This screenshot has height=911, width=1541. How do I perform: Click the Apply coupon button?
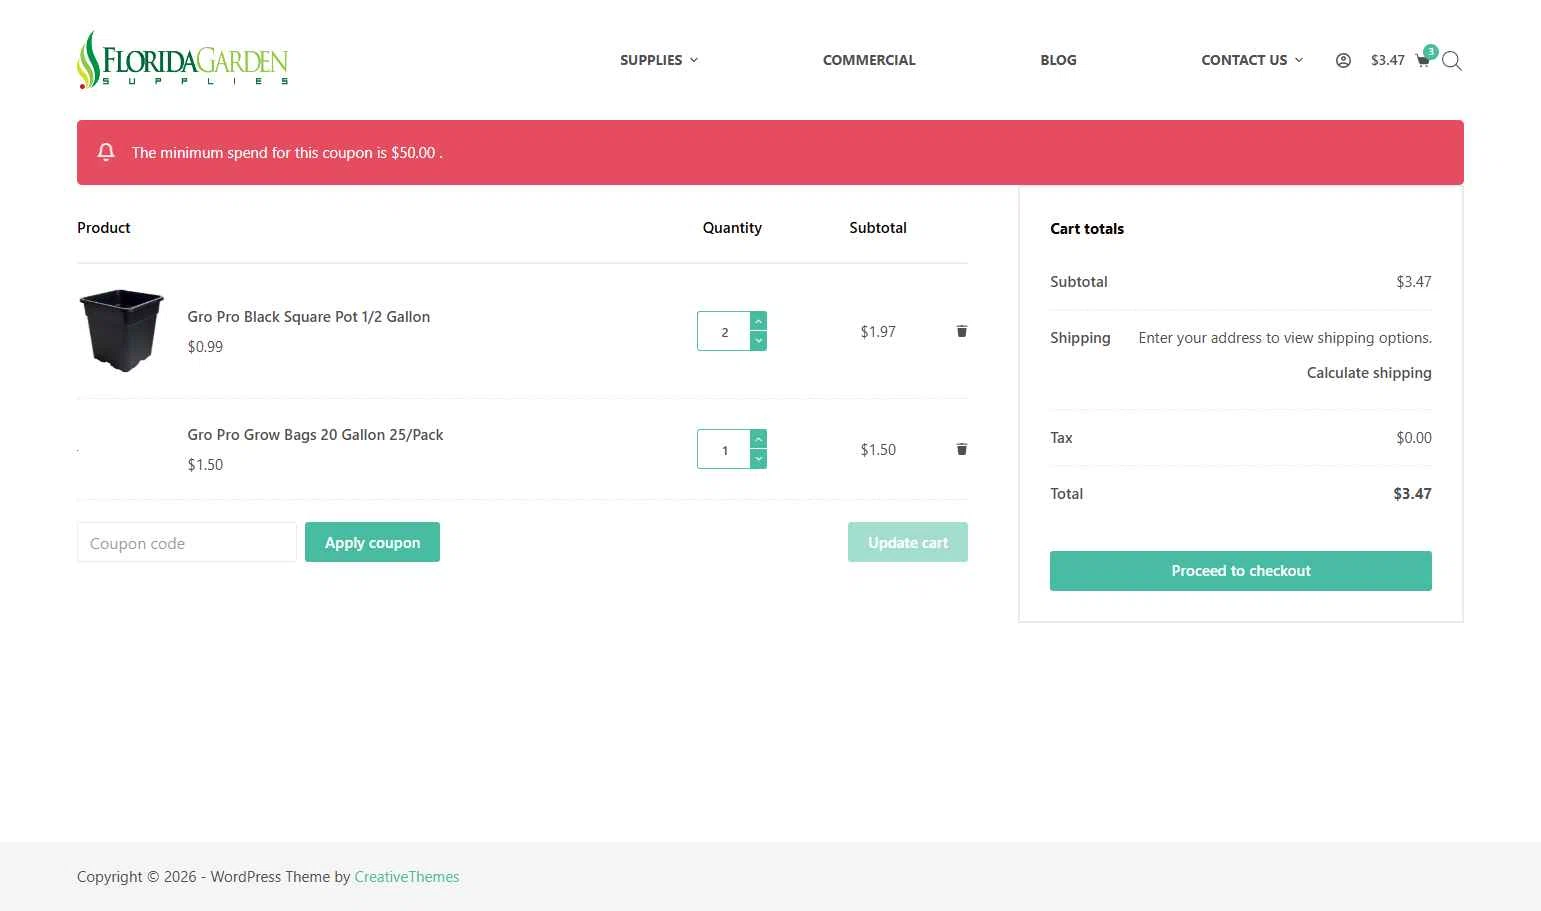click(x=372, y=542)
